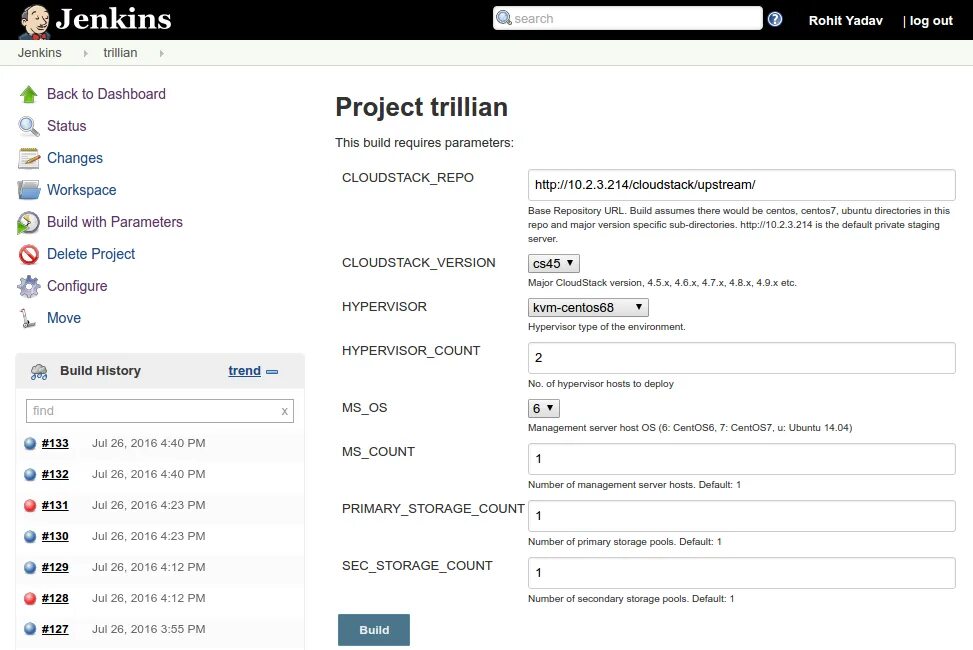Screen dimensions: 973x650
Task: Click the trillian breadcrumb link
Action: pos(120,53)
